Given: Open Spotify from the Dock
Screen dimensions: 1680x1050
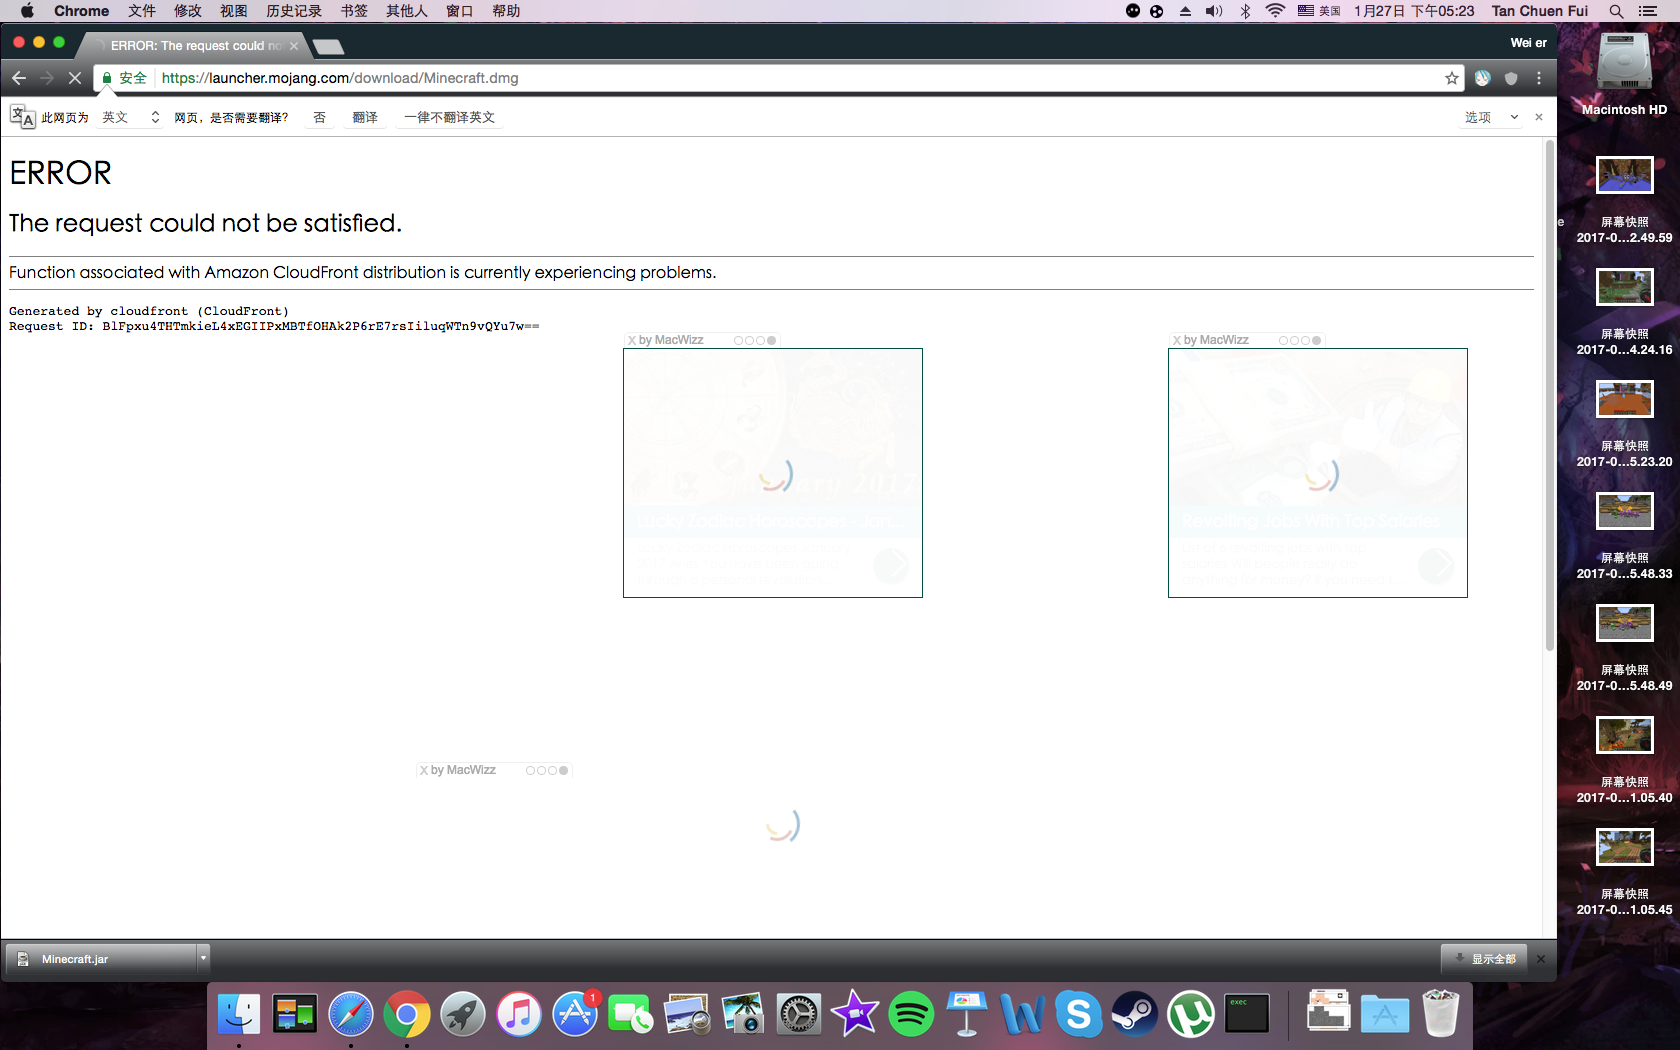Looking at the screenshot, I should [x=911, y=1015].
